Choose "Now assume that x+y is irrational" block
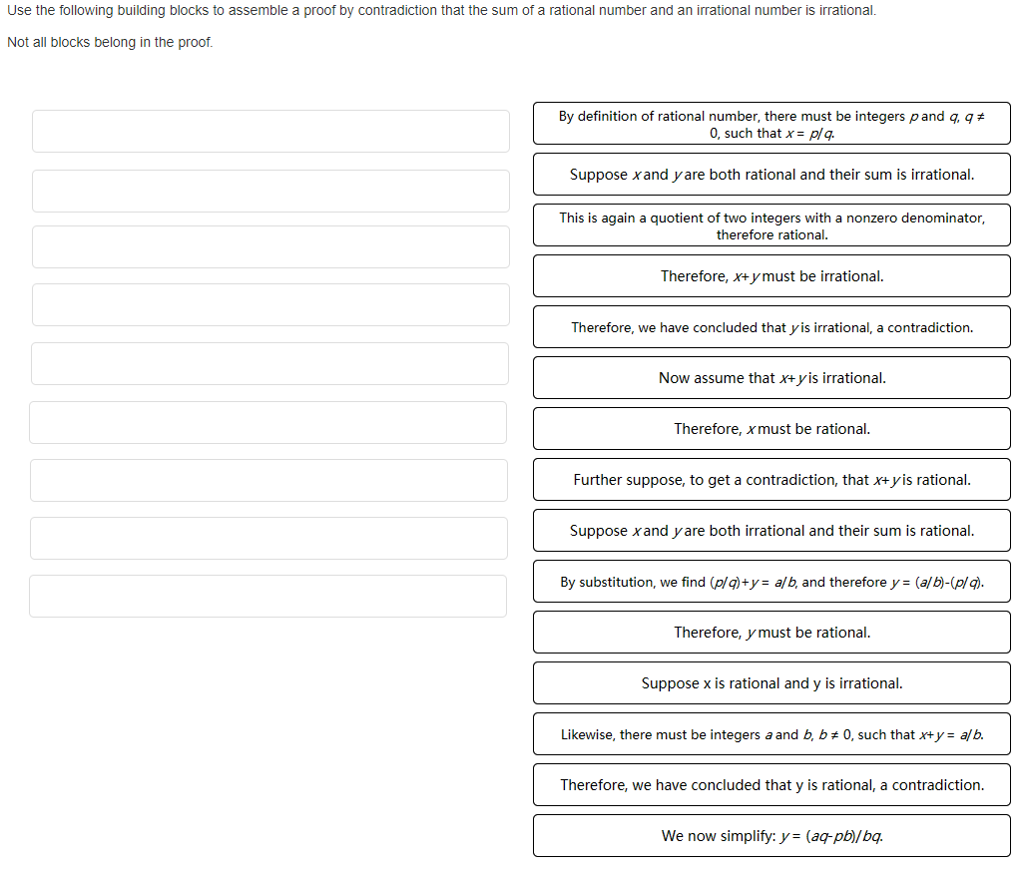Screen dimensions: 1024x874 coord(771,378)
